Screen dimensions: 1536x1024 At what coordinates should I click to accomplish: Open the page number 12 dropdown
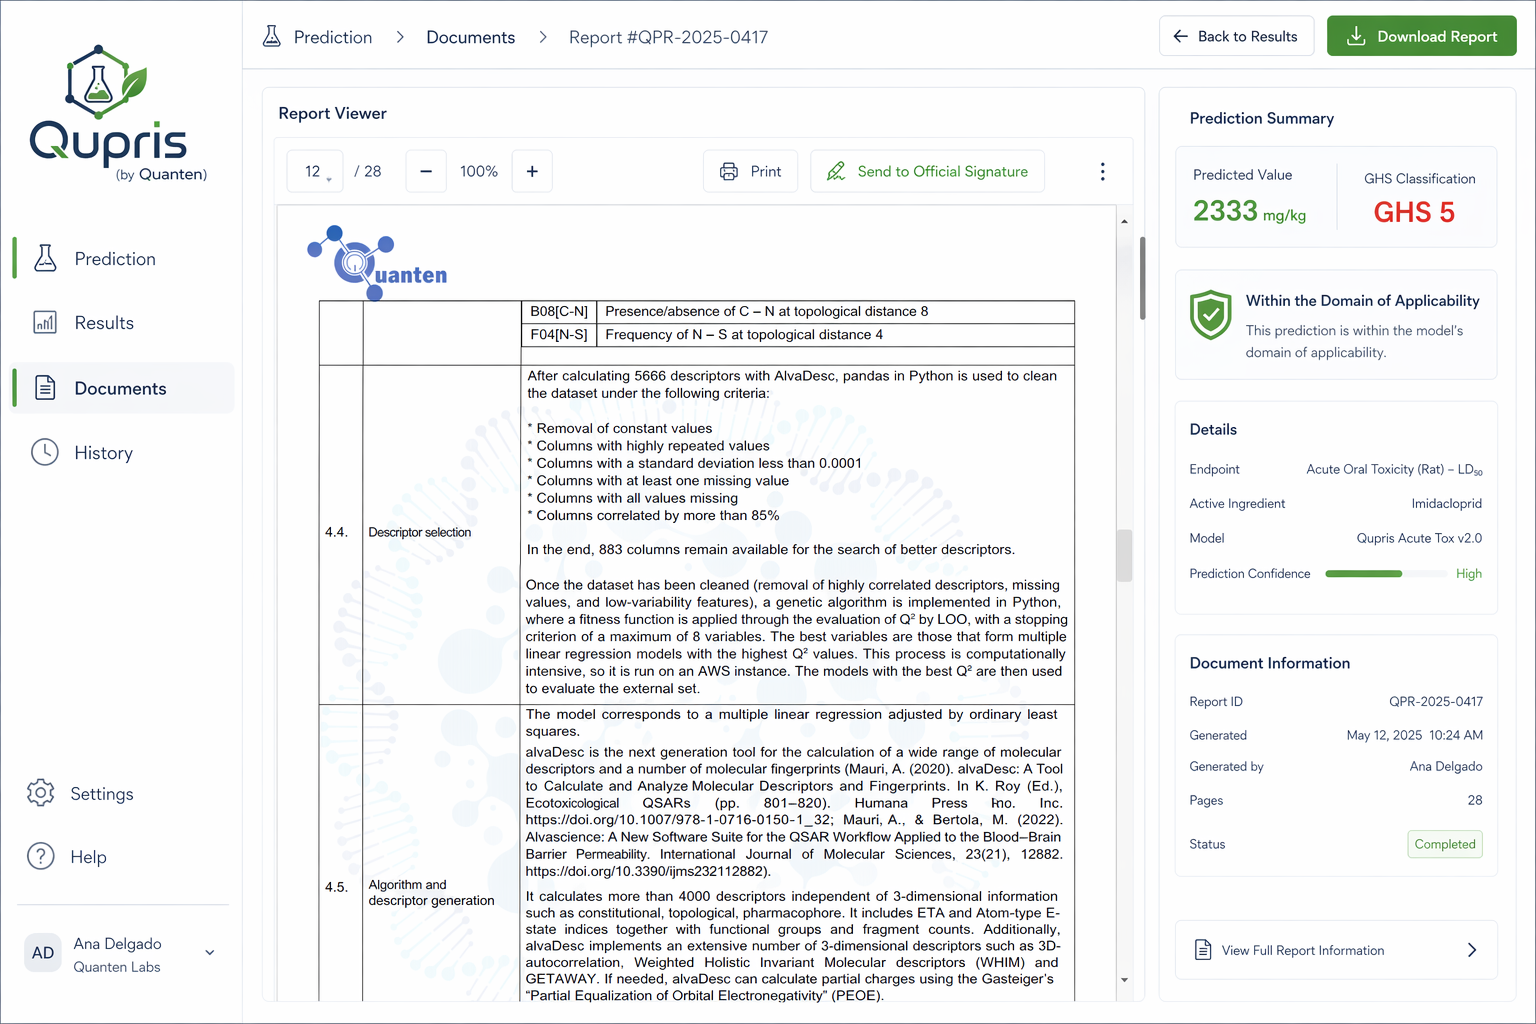coord(315,172)
